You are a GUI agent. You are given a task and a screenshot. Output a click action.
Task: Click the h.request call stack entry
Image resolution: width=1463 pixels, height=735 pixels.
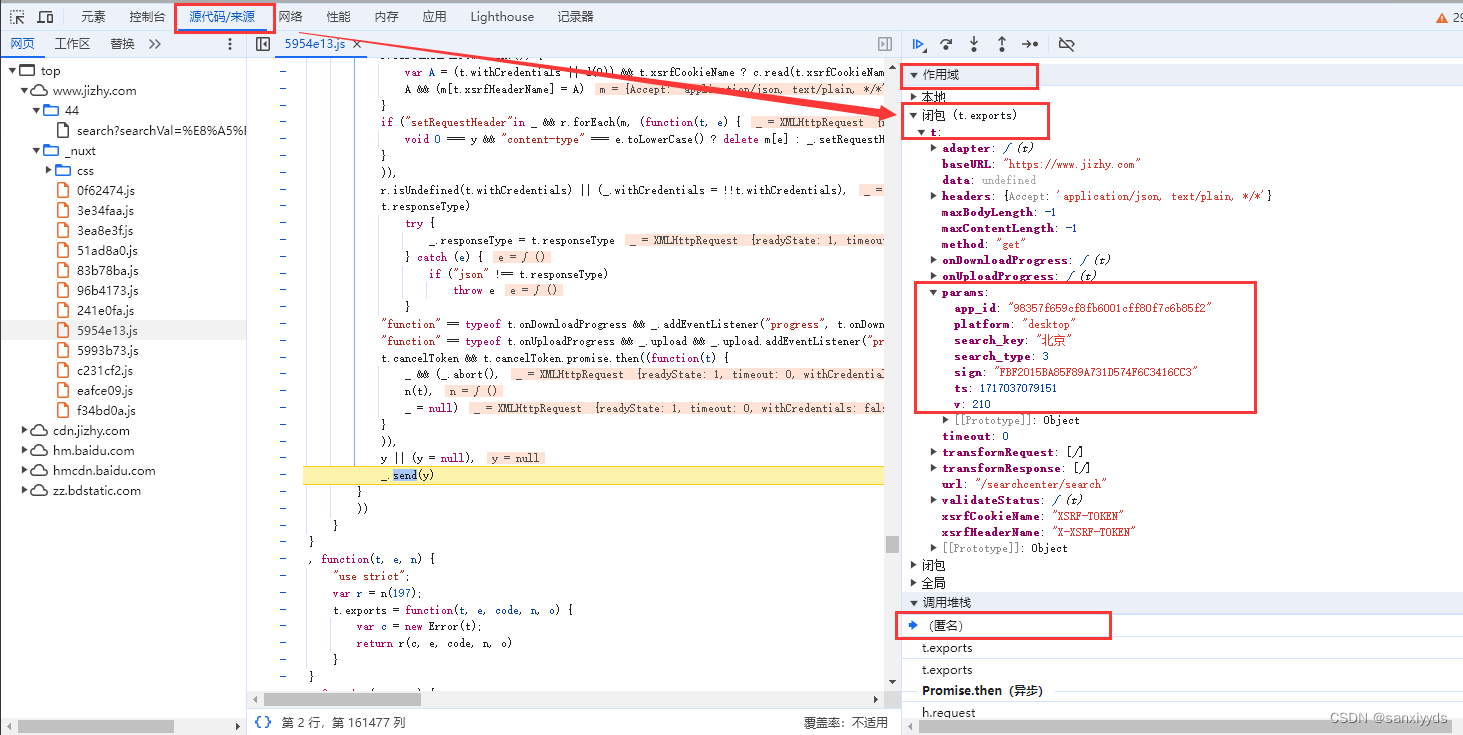pos(950,711)
